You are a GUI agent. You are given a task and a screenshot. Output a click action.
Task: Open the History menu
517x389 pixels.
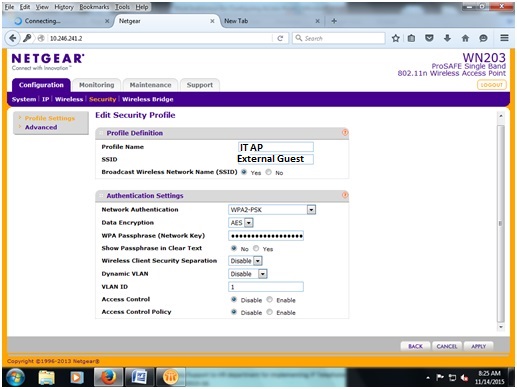point(64,7)
